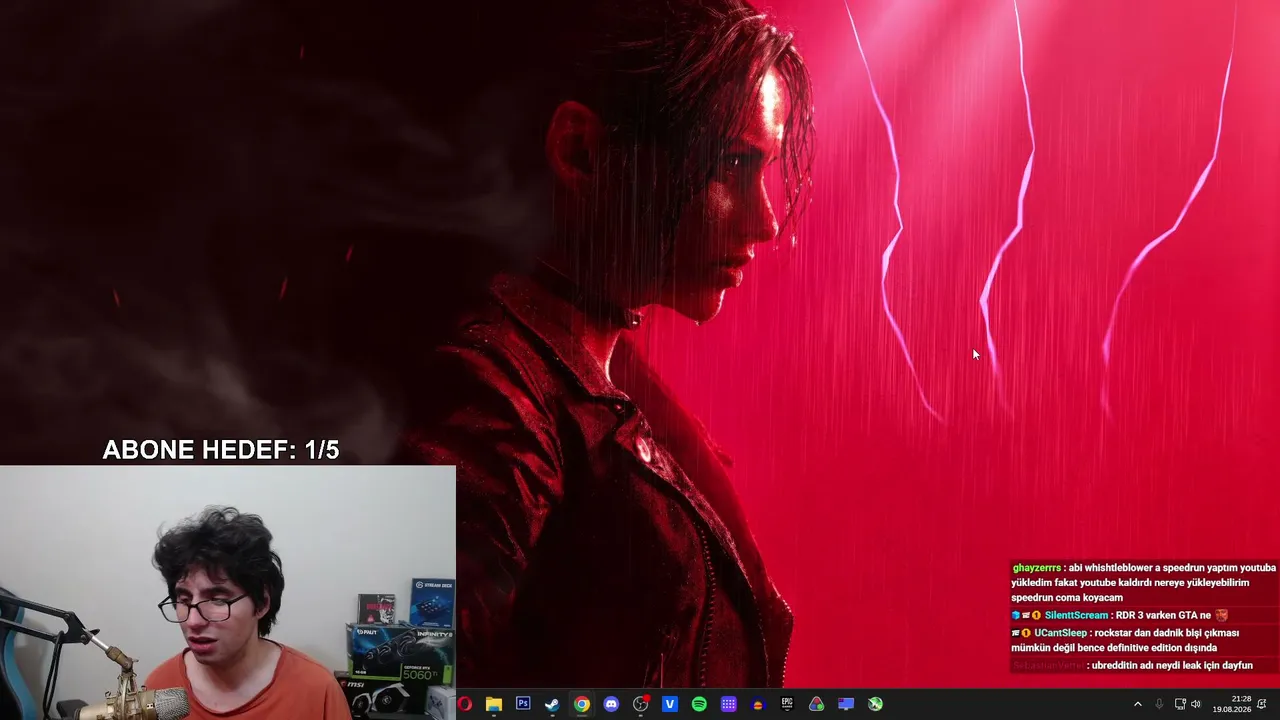Viewport: 1280px width, 720px height.
Task: Open the notification center bell icon
Action: [x=1262, y=704]
